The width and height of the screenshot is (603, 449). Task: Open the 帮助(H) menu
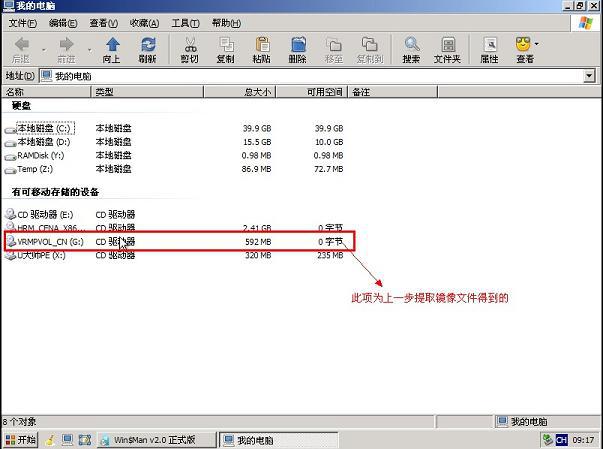226,23
